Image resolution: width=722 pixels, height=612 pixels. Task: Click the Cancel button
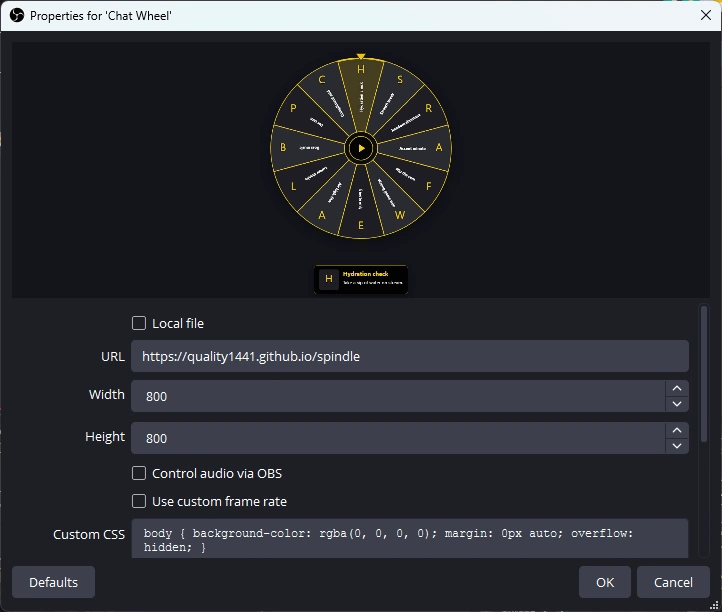[x=673, y=583]
